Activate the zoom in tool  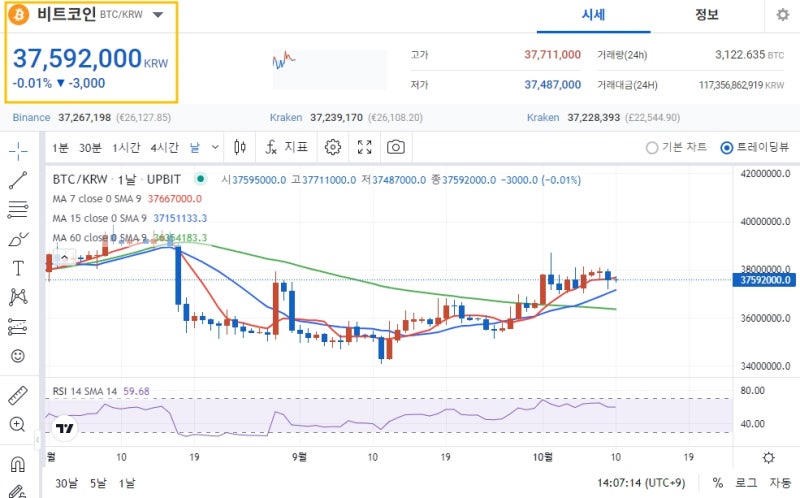[17, 425]
